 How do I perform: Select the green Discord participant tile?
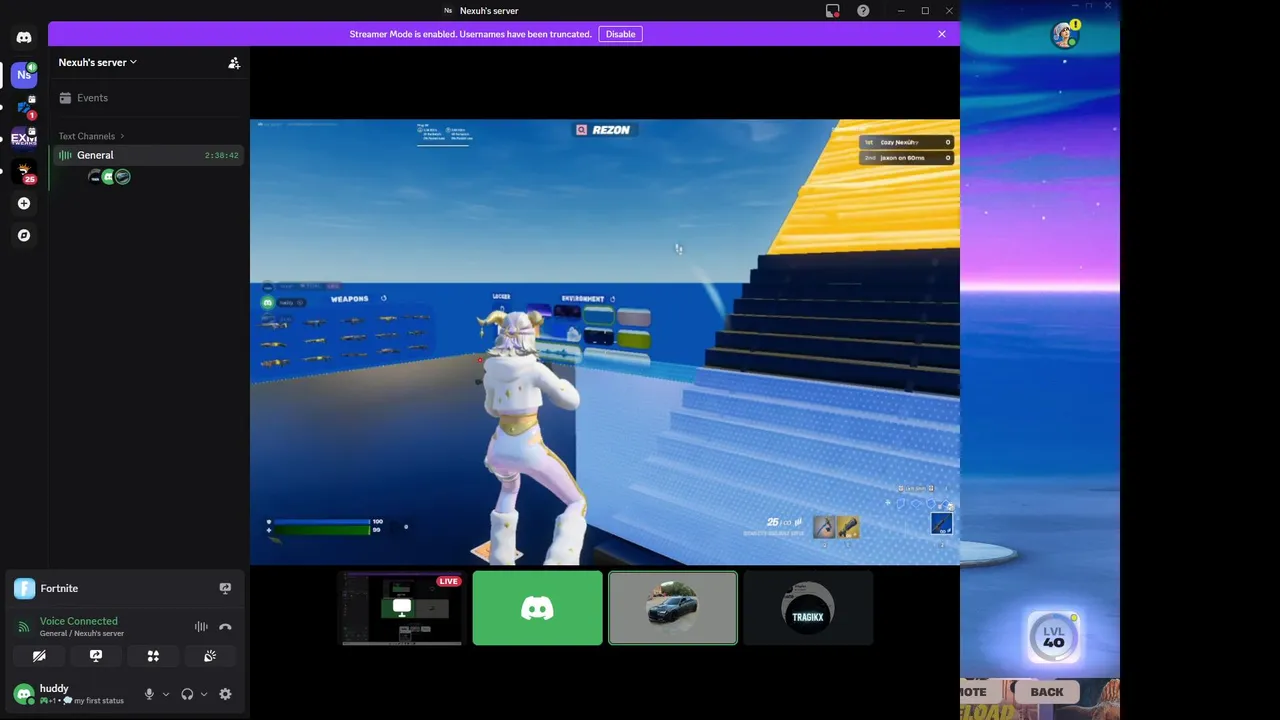click(538, 608)
